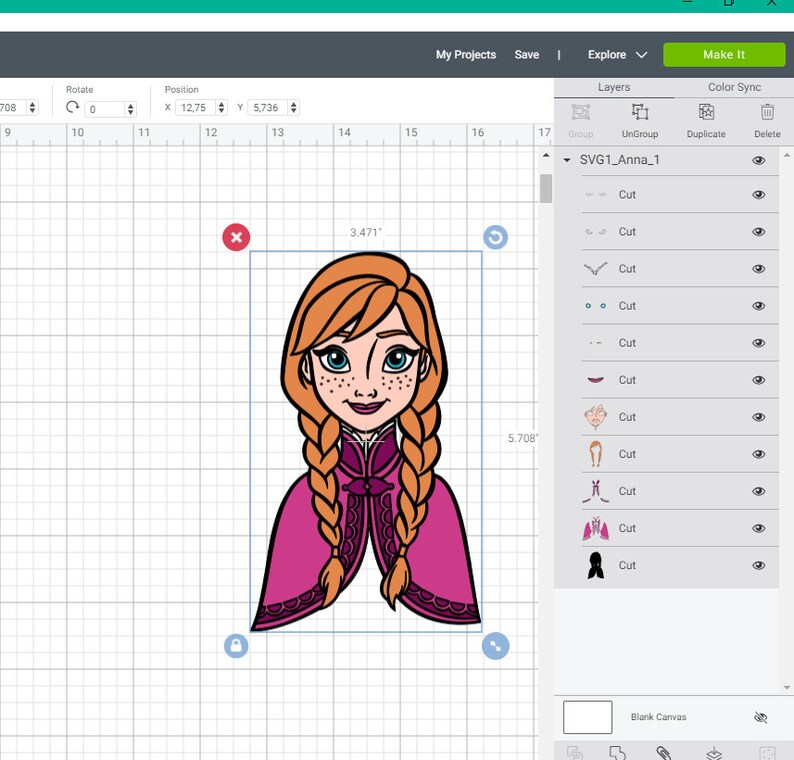Hide the pink cape layer

(x=759, y=528)
